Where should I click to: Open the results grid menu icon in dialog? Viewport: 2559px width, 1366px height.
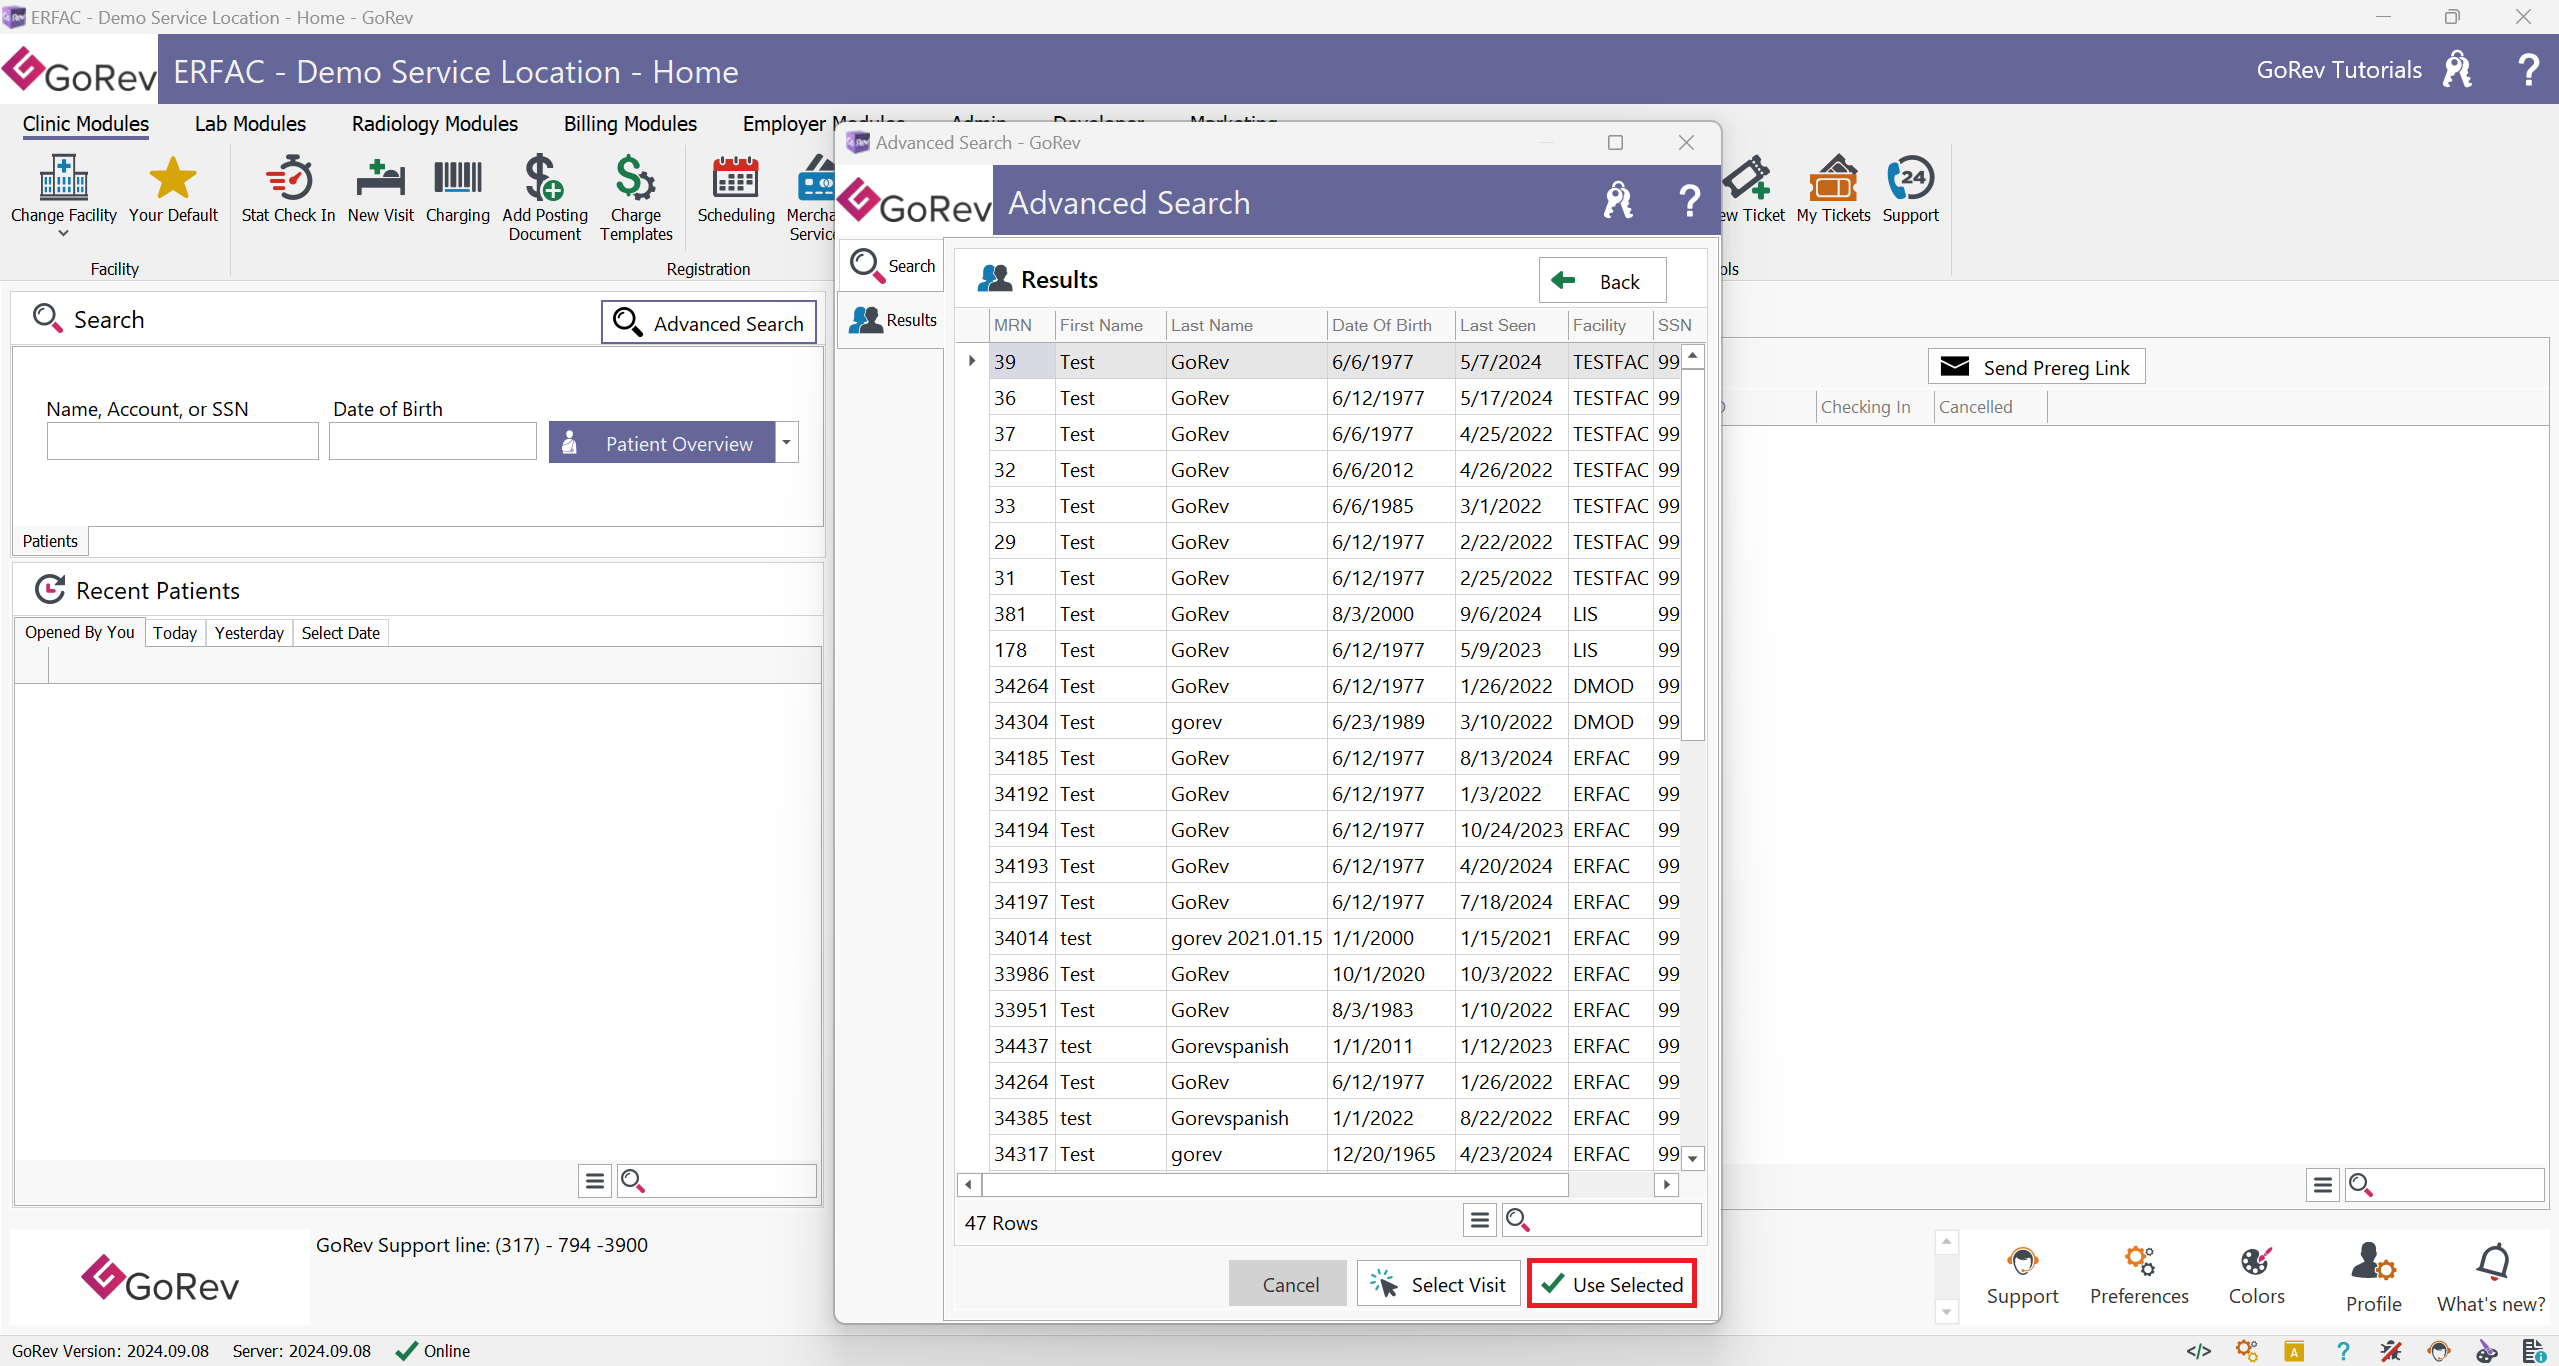click(1480, 1220)
